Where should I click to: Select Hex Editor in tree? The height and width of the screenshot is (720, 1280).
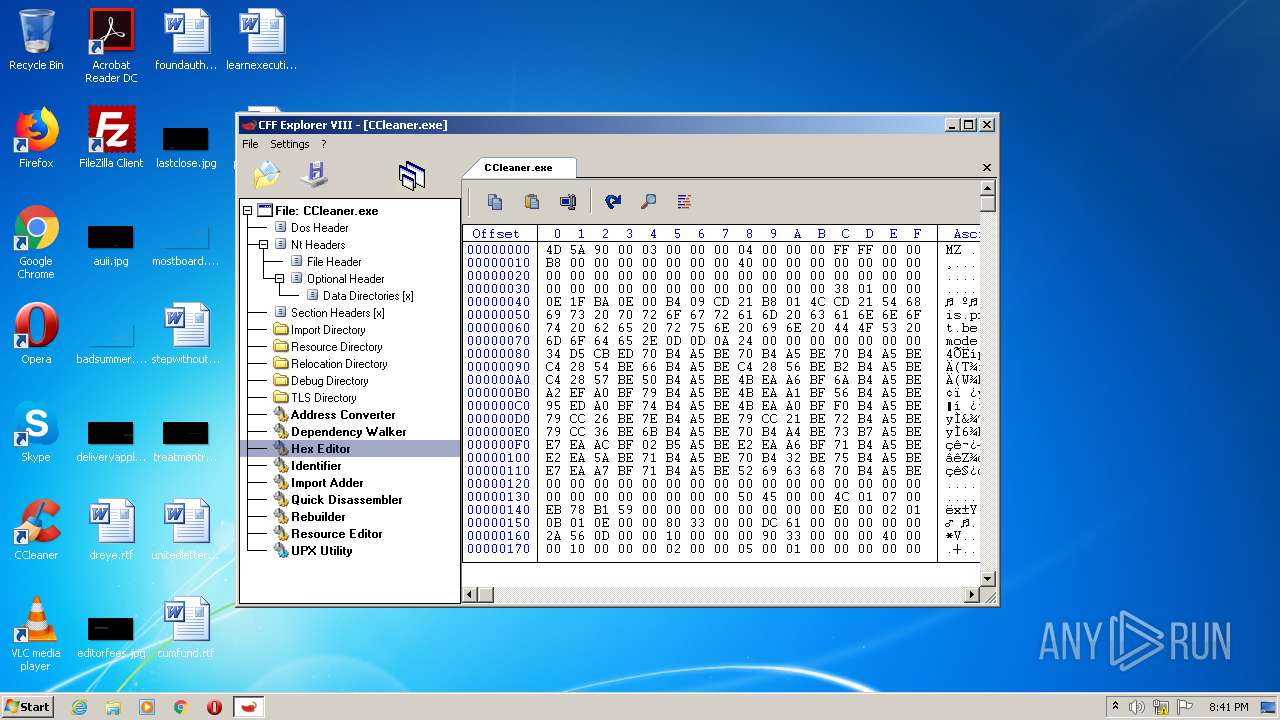pyautogui.click(x=321, y=449)
